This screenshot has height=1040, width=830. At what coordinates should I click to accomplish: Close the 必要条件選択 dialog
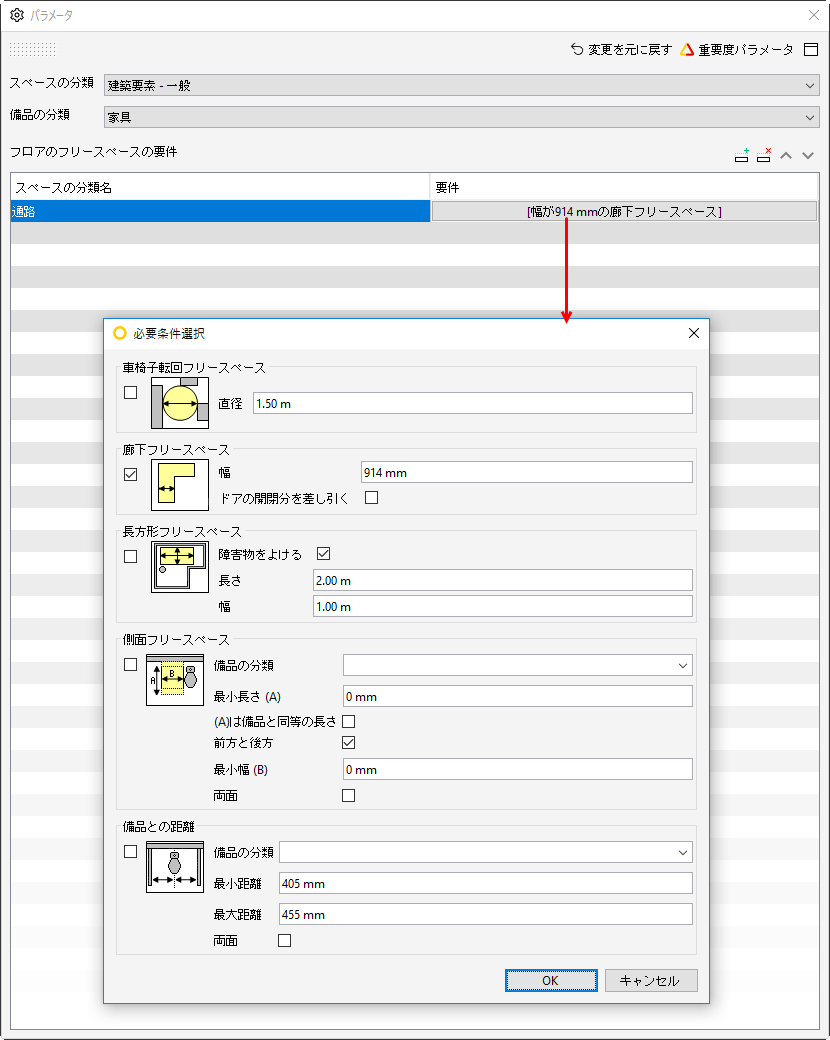[694, 333]
